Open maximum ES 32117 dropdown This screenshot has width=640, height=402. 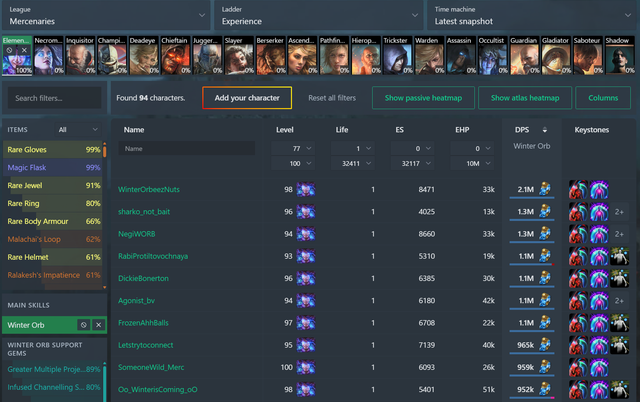[412, 163]
